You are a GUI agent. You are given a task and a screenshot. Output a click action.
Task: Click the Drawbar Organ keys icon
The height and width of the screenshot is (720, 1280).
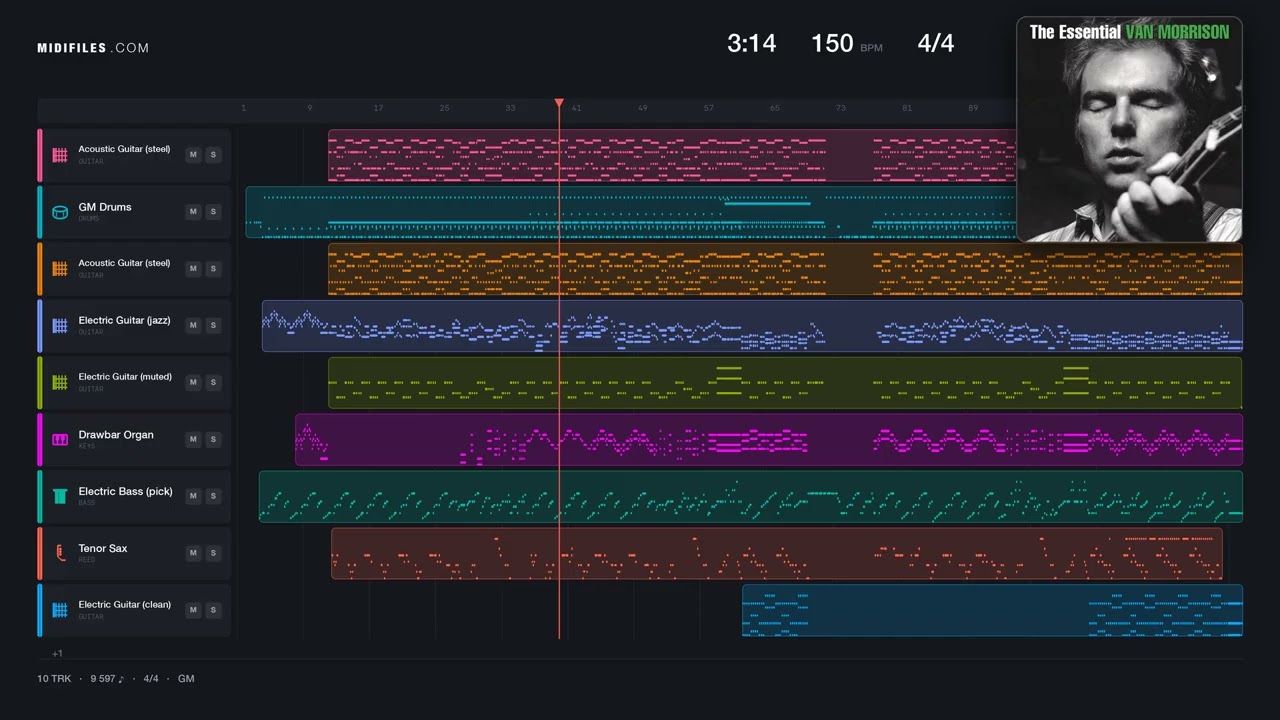pos(60,439)
